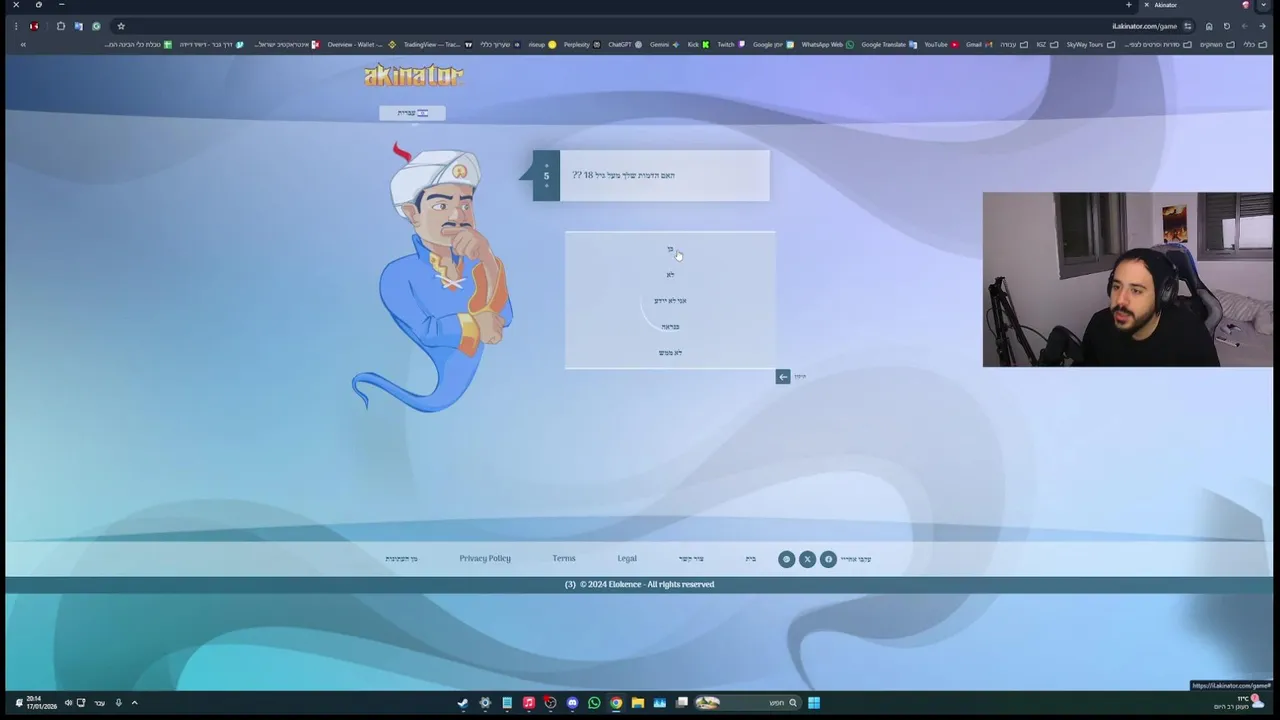
Task: Close the Akinator tab
Action: [x=1147, y=5]
